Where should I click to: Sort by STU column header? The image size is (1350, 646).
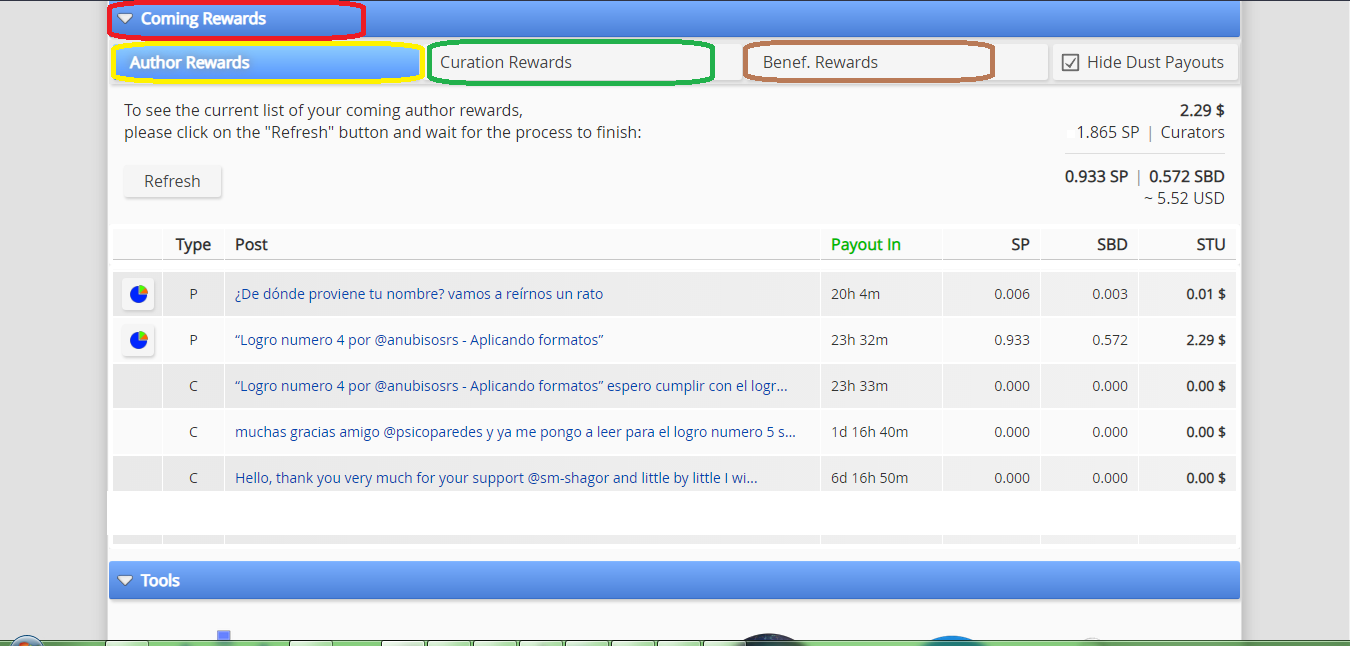pyautogui.click(x=1210, y=244)
